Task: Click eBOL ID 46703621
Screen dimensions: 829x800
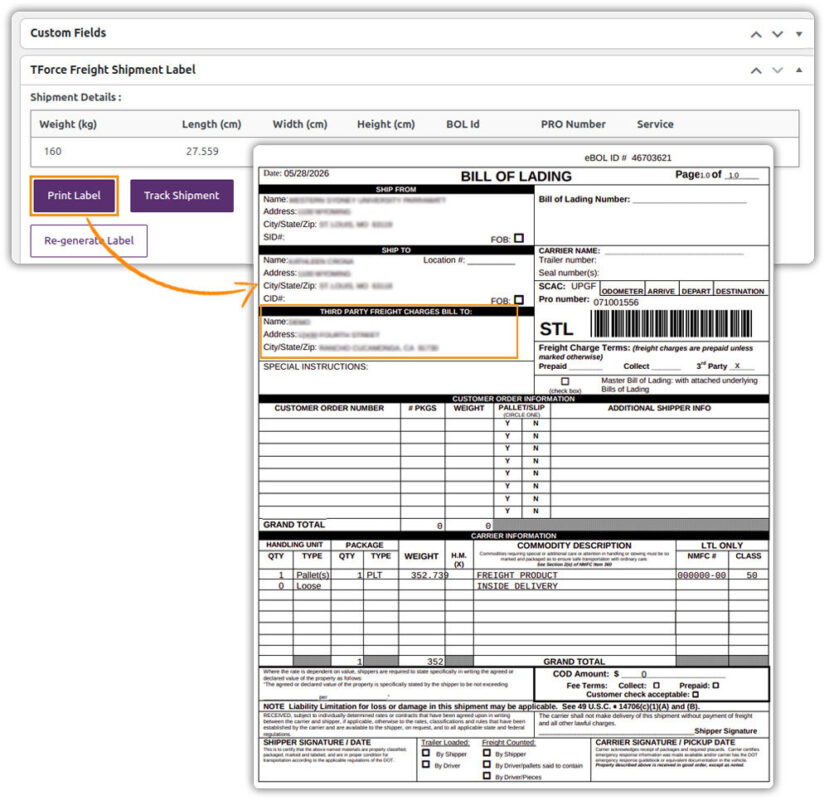Action: 628,158
